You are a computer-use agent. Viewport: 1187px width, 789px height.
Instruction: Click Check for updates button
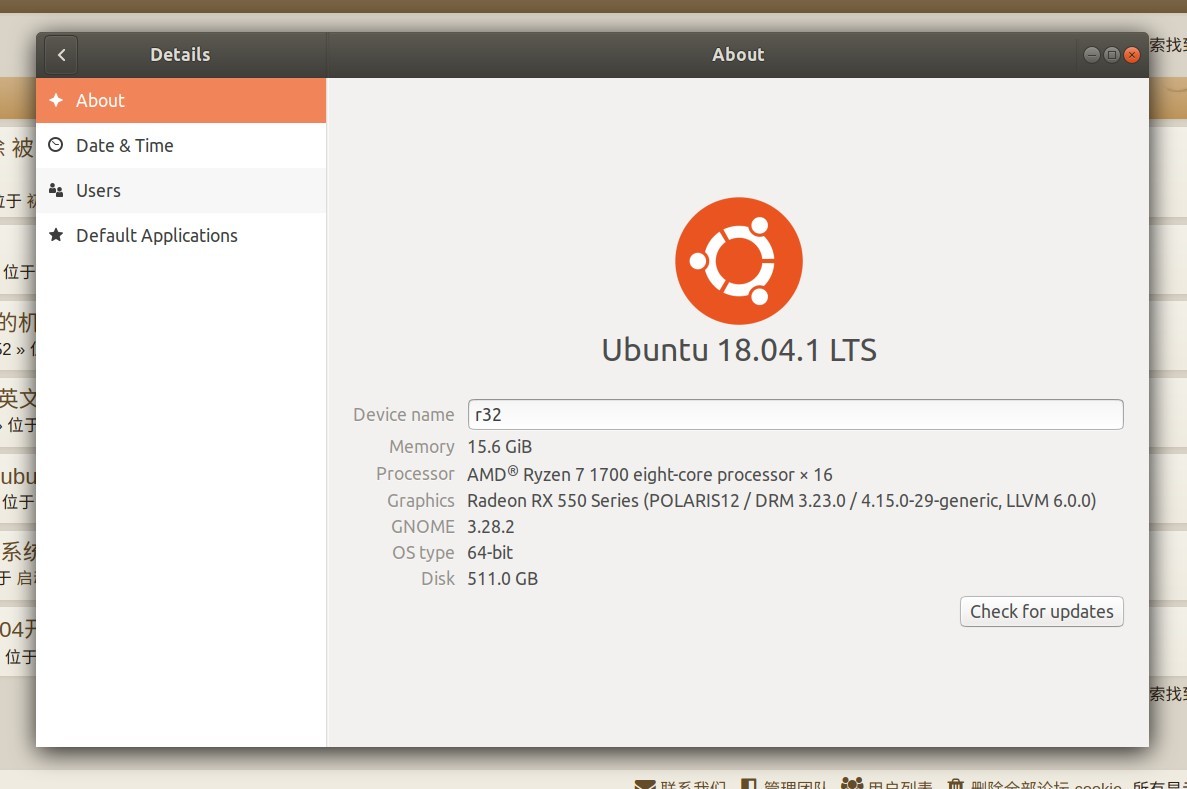coord(1042,612)
